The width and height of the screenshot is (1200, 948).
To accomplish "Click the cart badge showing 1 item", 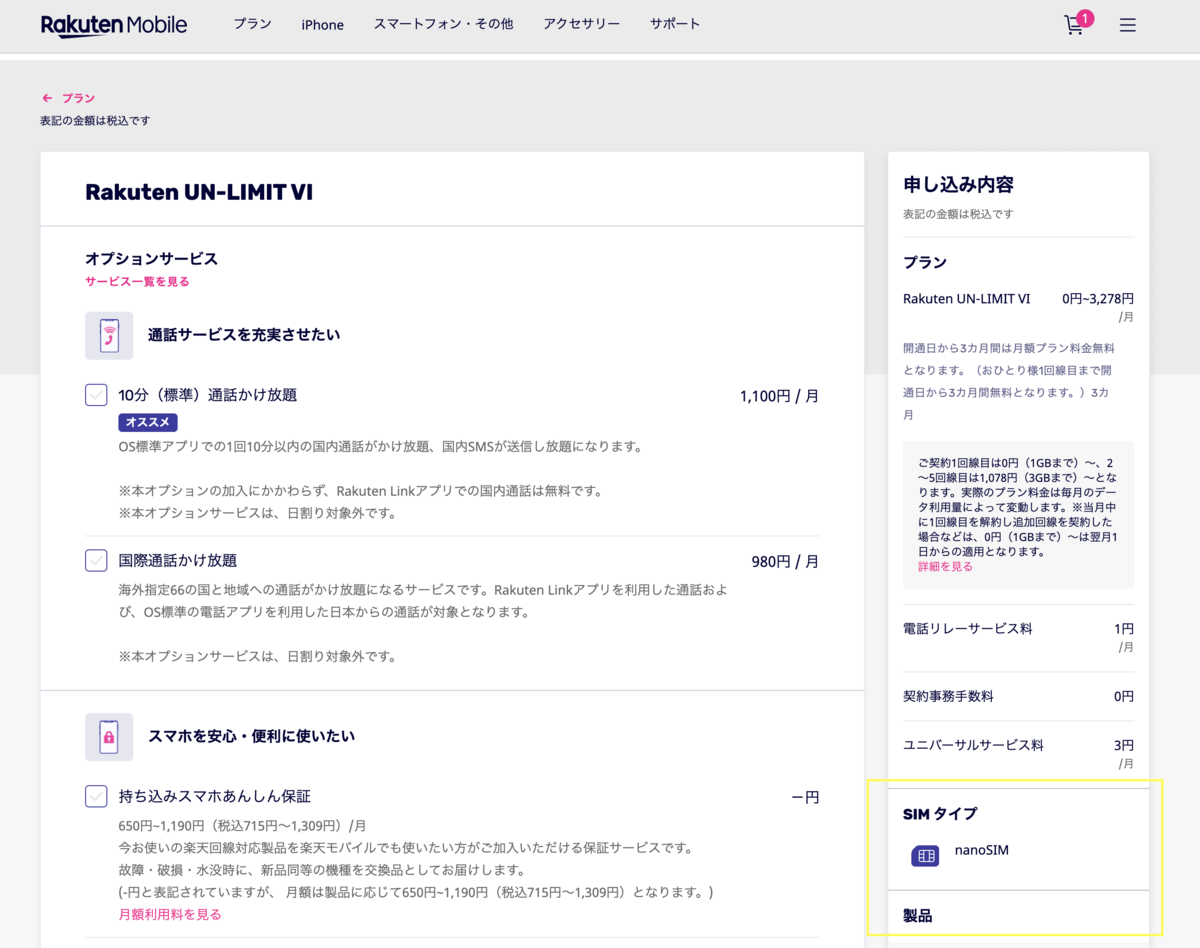I will (x=1086, y=17).
